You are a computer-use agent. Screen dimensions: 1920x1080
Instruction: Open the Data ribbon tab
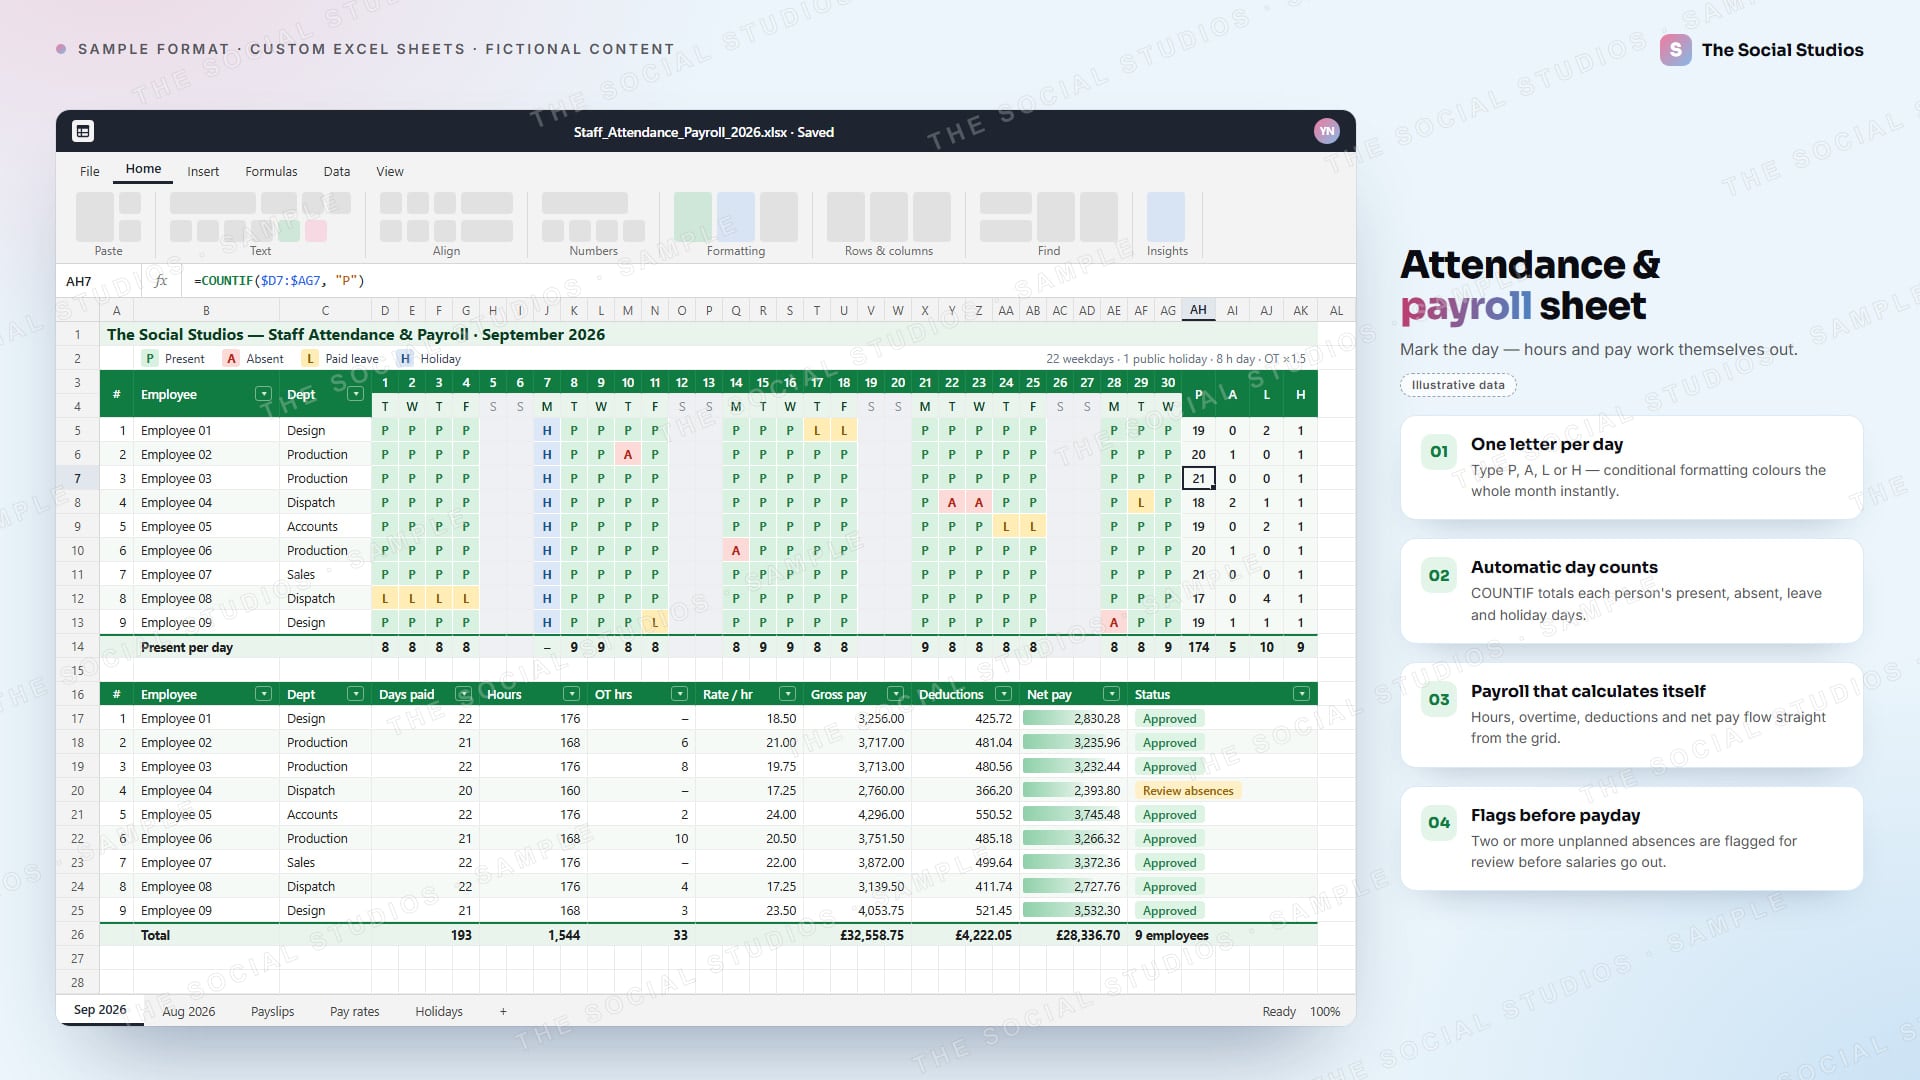pos(337,171)
